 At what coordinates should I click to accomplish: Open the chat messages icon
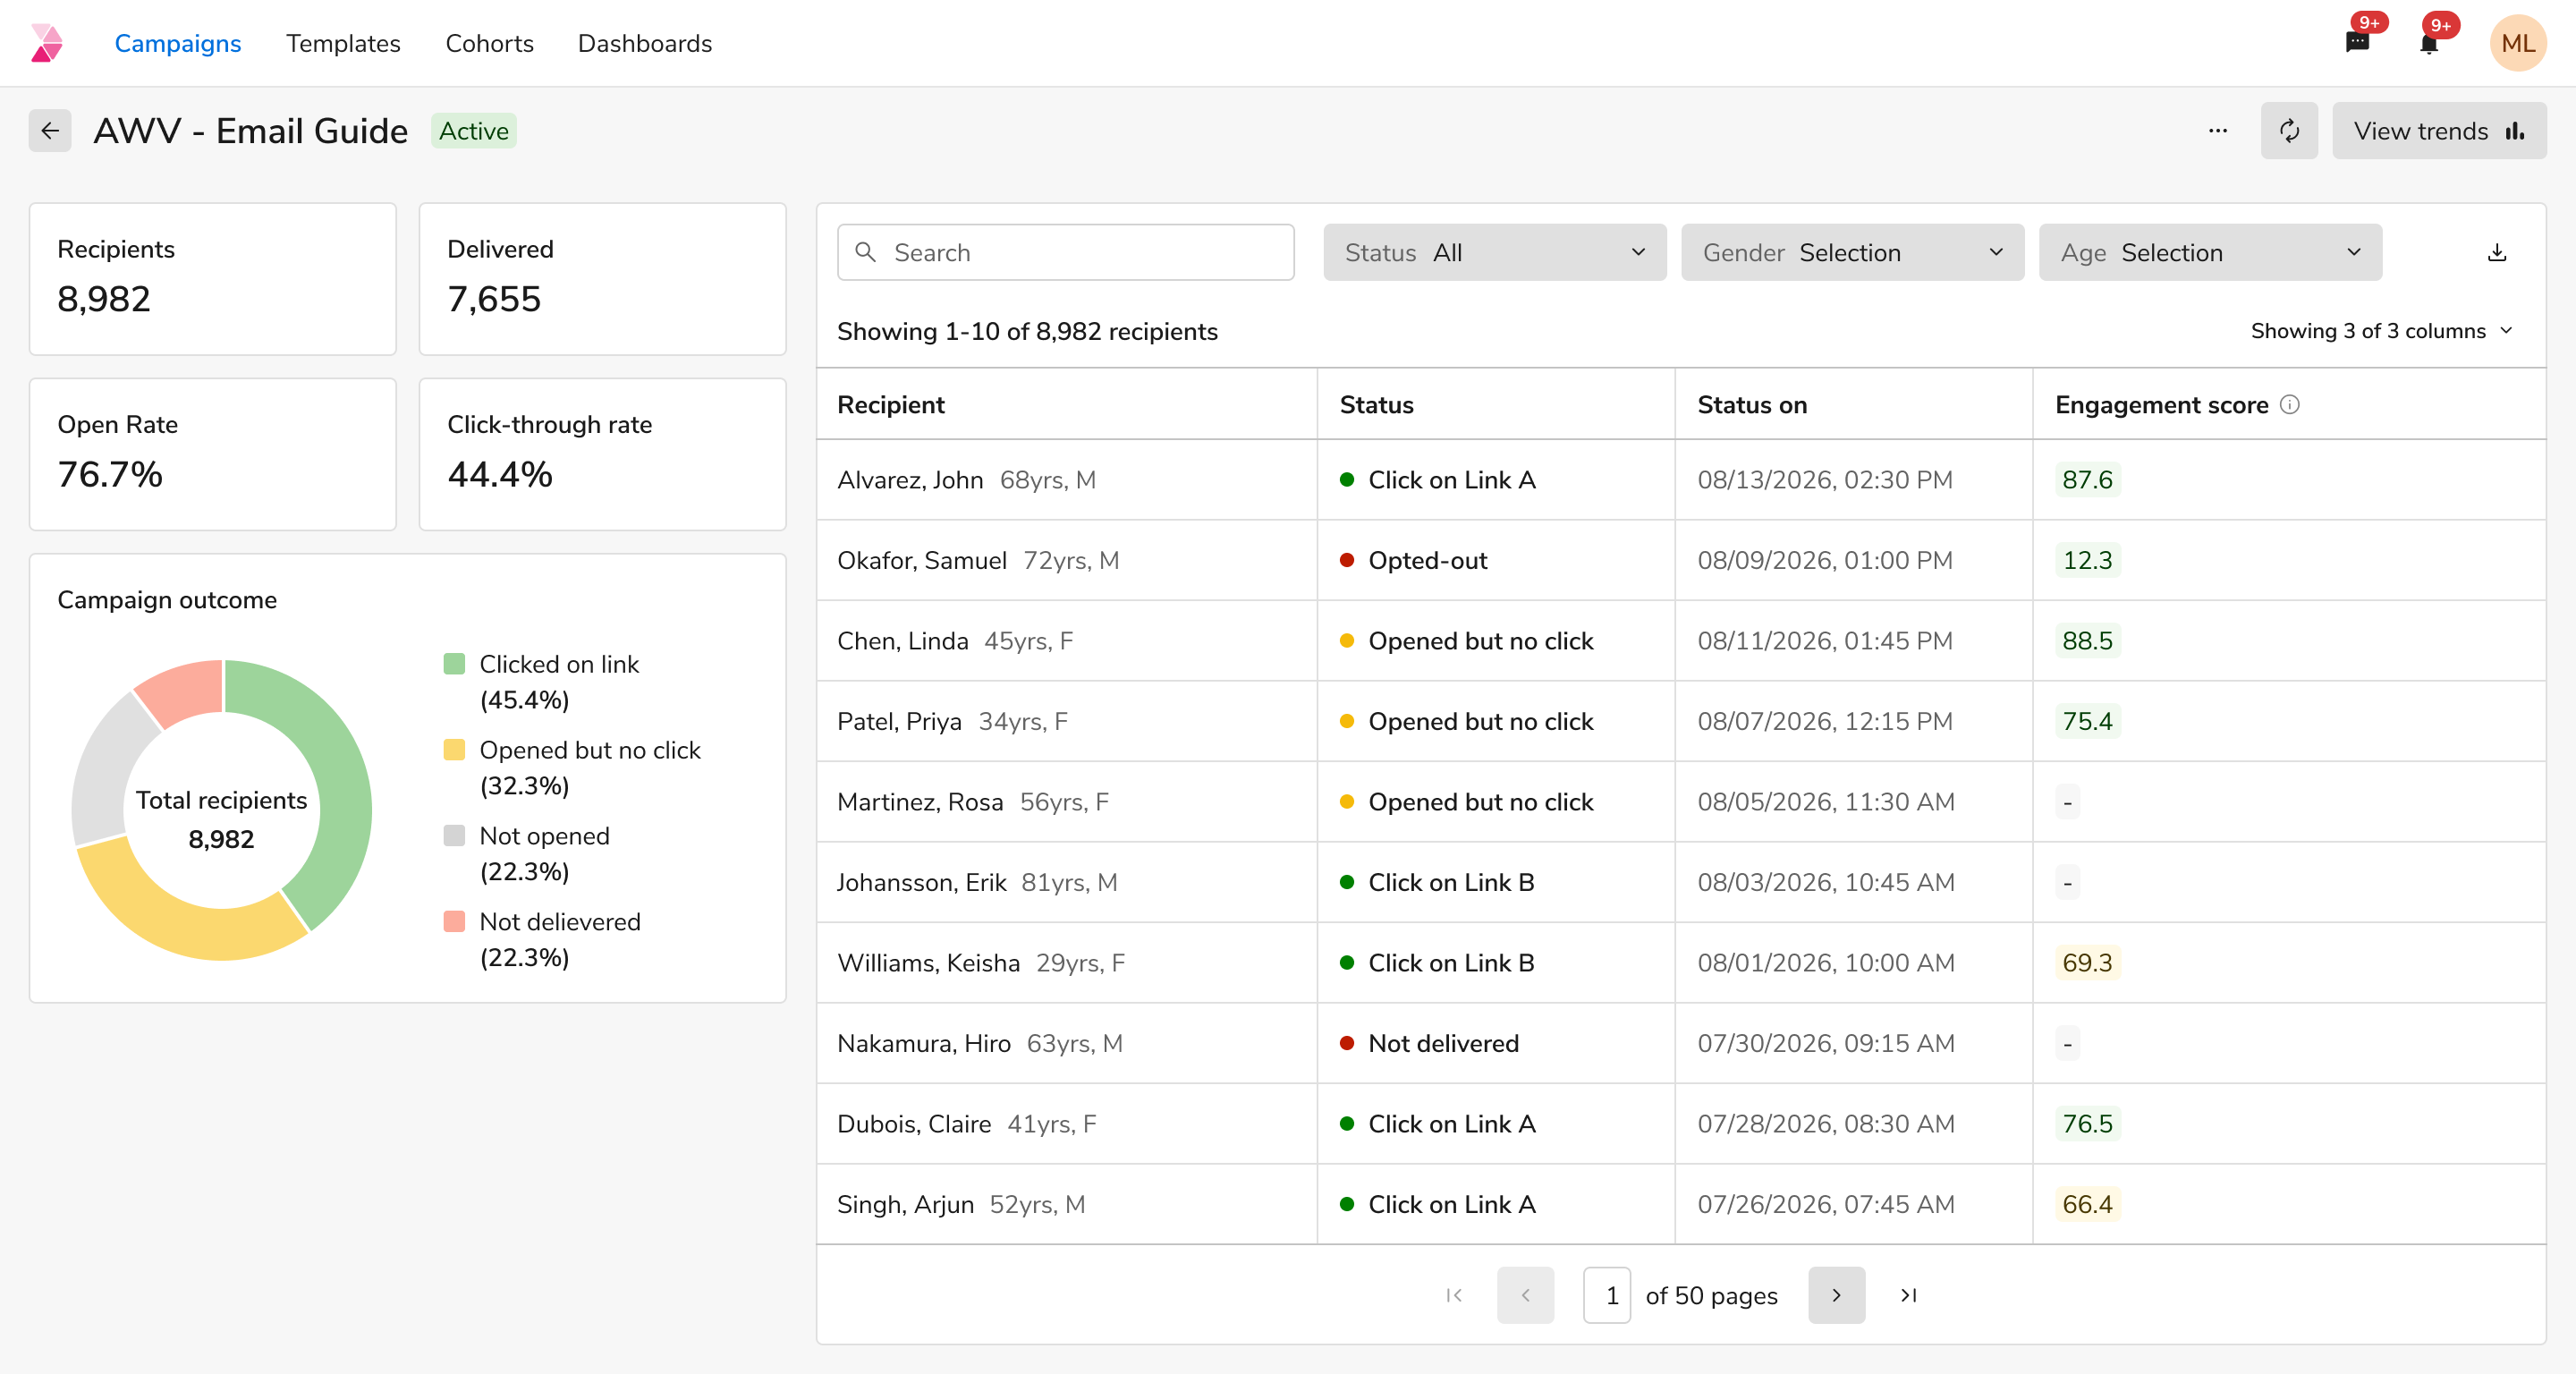(x=2357, y=43)
